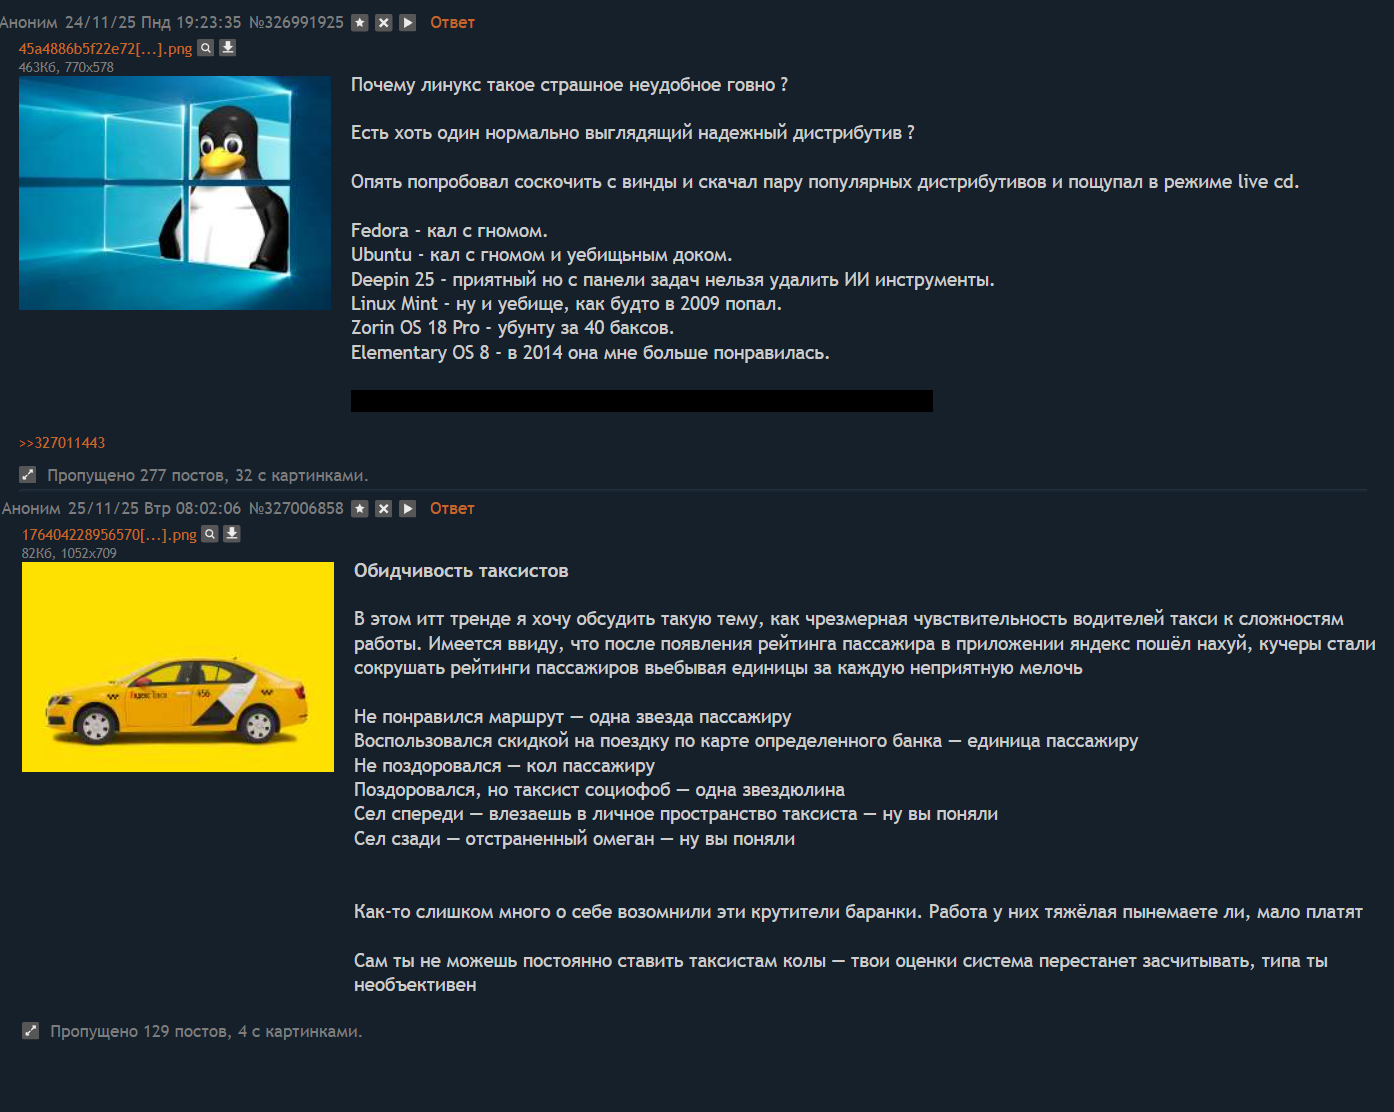Follow the reply link >>327011443
The image size is (1394, 1112).
pyautogui.click(x=62, y=443)
